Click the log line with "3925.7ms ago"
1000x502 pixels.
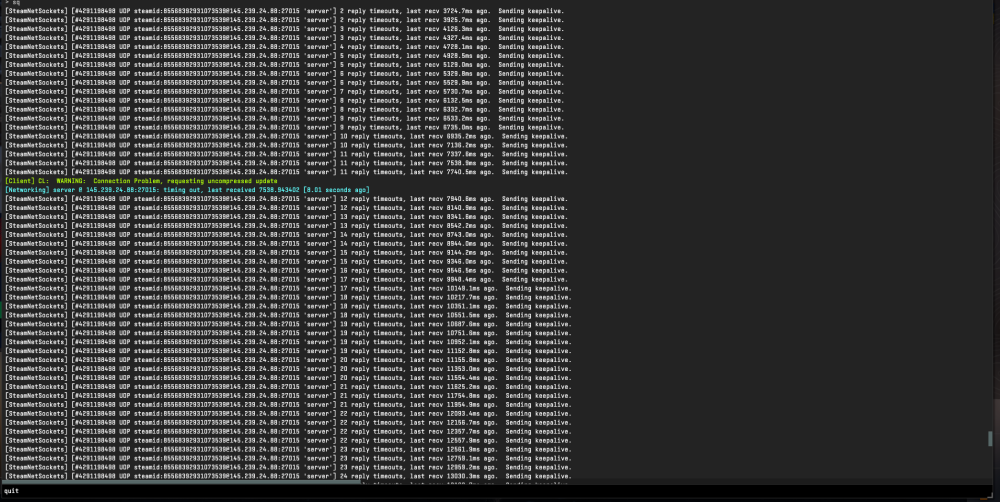point(284,20)
